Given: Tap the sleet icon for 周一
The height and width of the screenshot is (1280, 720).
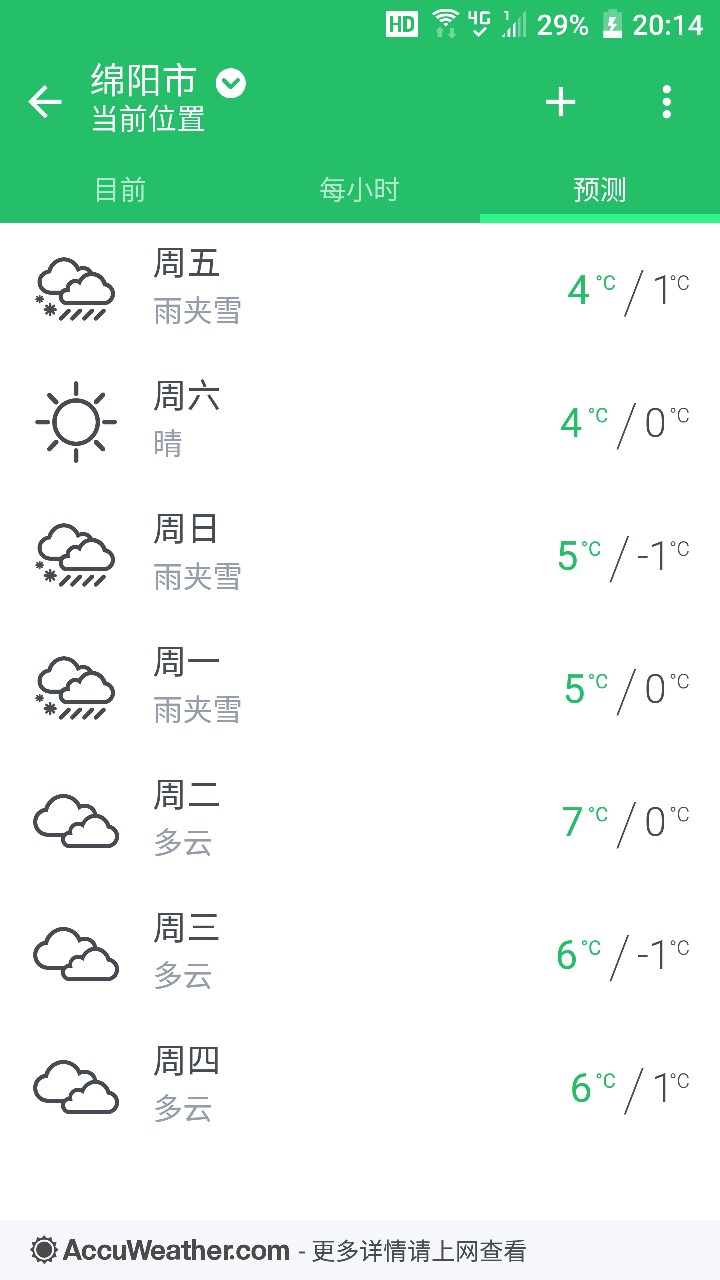Looking at the screenshot, I should click(75, 688).
